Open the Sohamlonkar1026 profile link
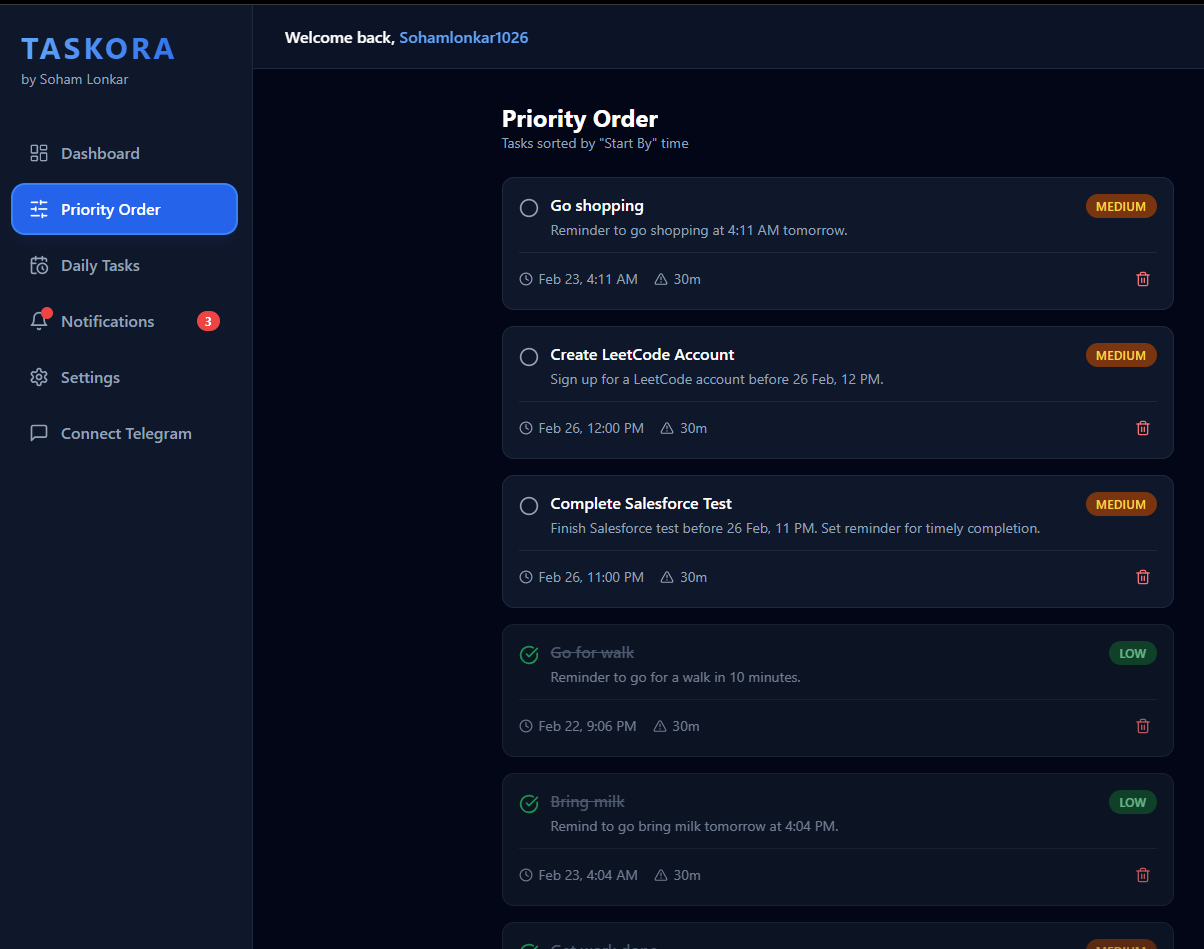 click(463, 37)
